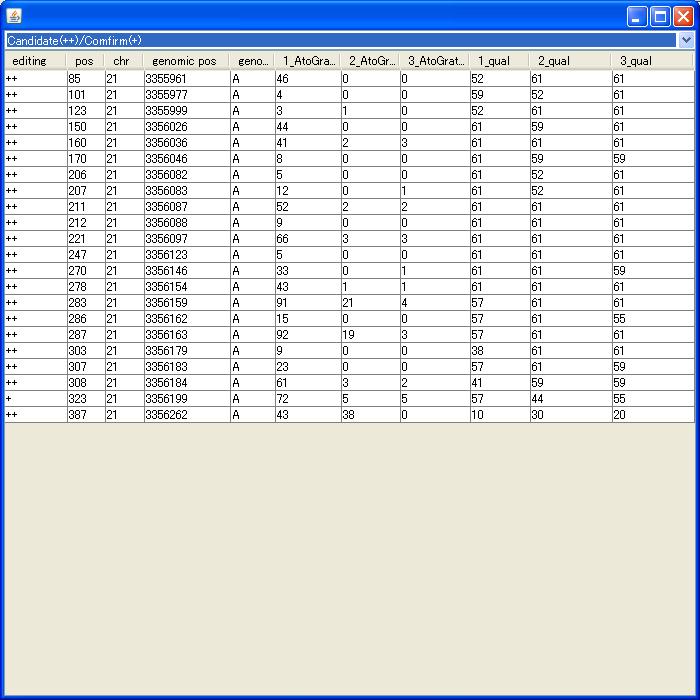700x700 pixels.
Task: Click 1_qual value 41 in row 308
Action: pyautogui.click(x=500, y=383)
